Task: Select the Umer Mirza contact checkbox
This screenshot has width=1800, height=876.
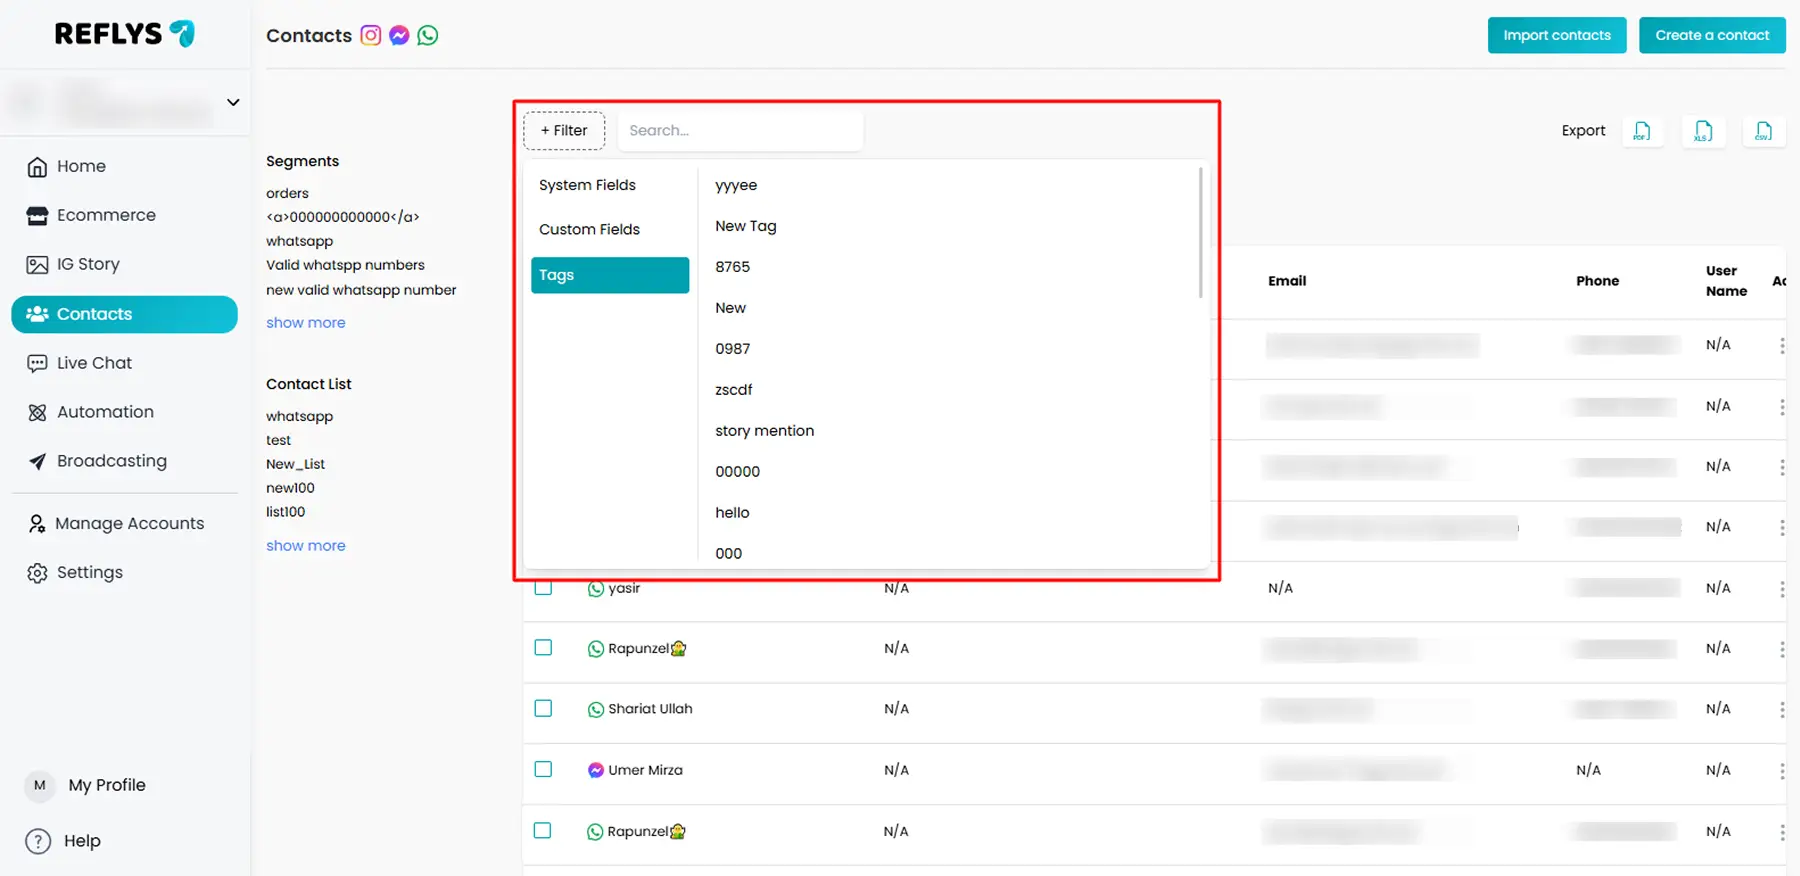Action: [543, 769]
